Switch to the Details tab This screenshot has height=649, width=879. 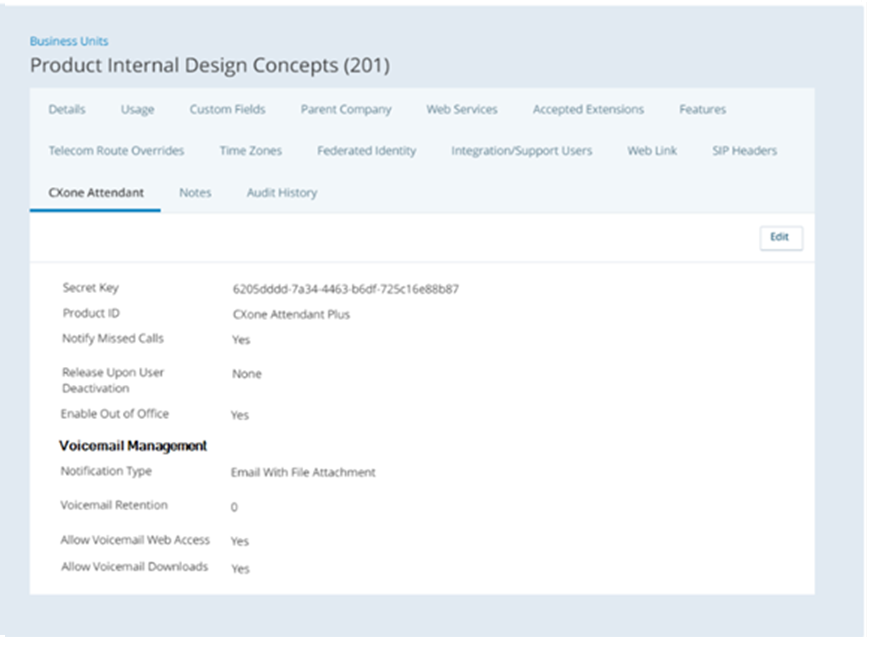pyautogui.click(x=67, y=109)
